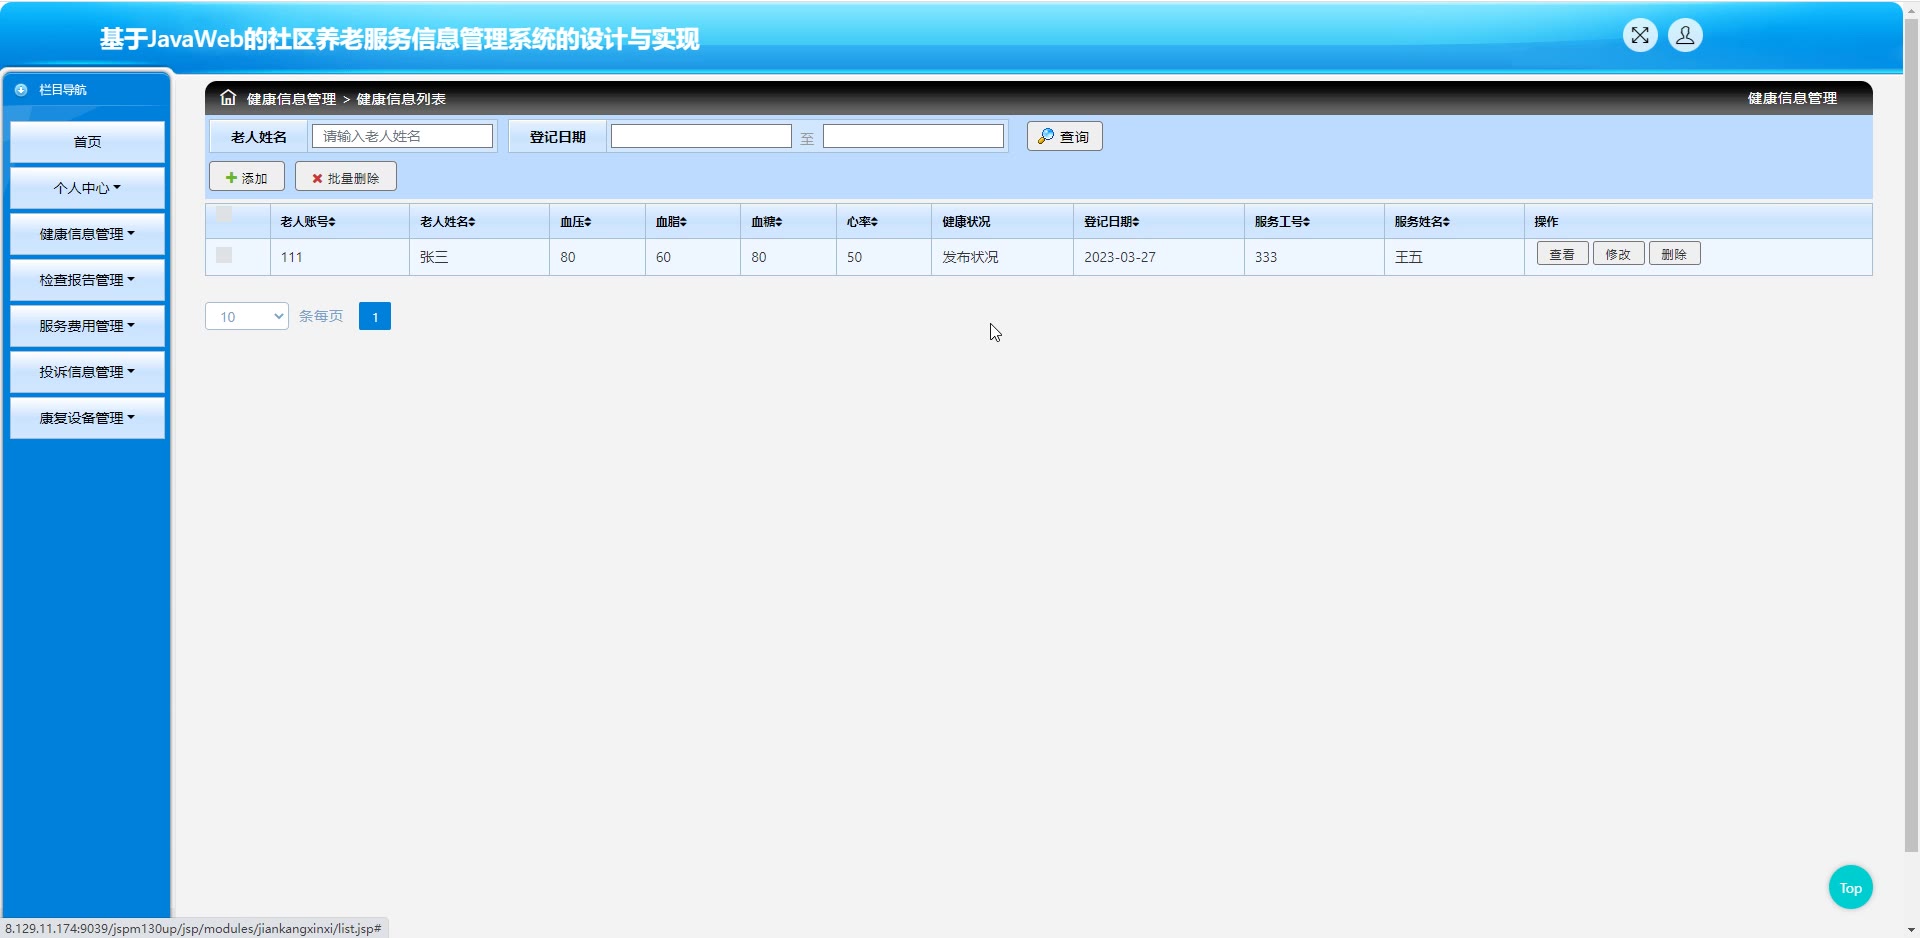Screen dimensions: 1920x938
Task: Click the magnifier icon on 查询 button
Action: tap(1045, 136)
